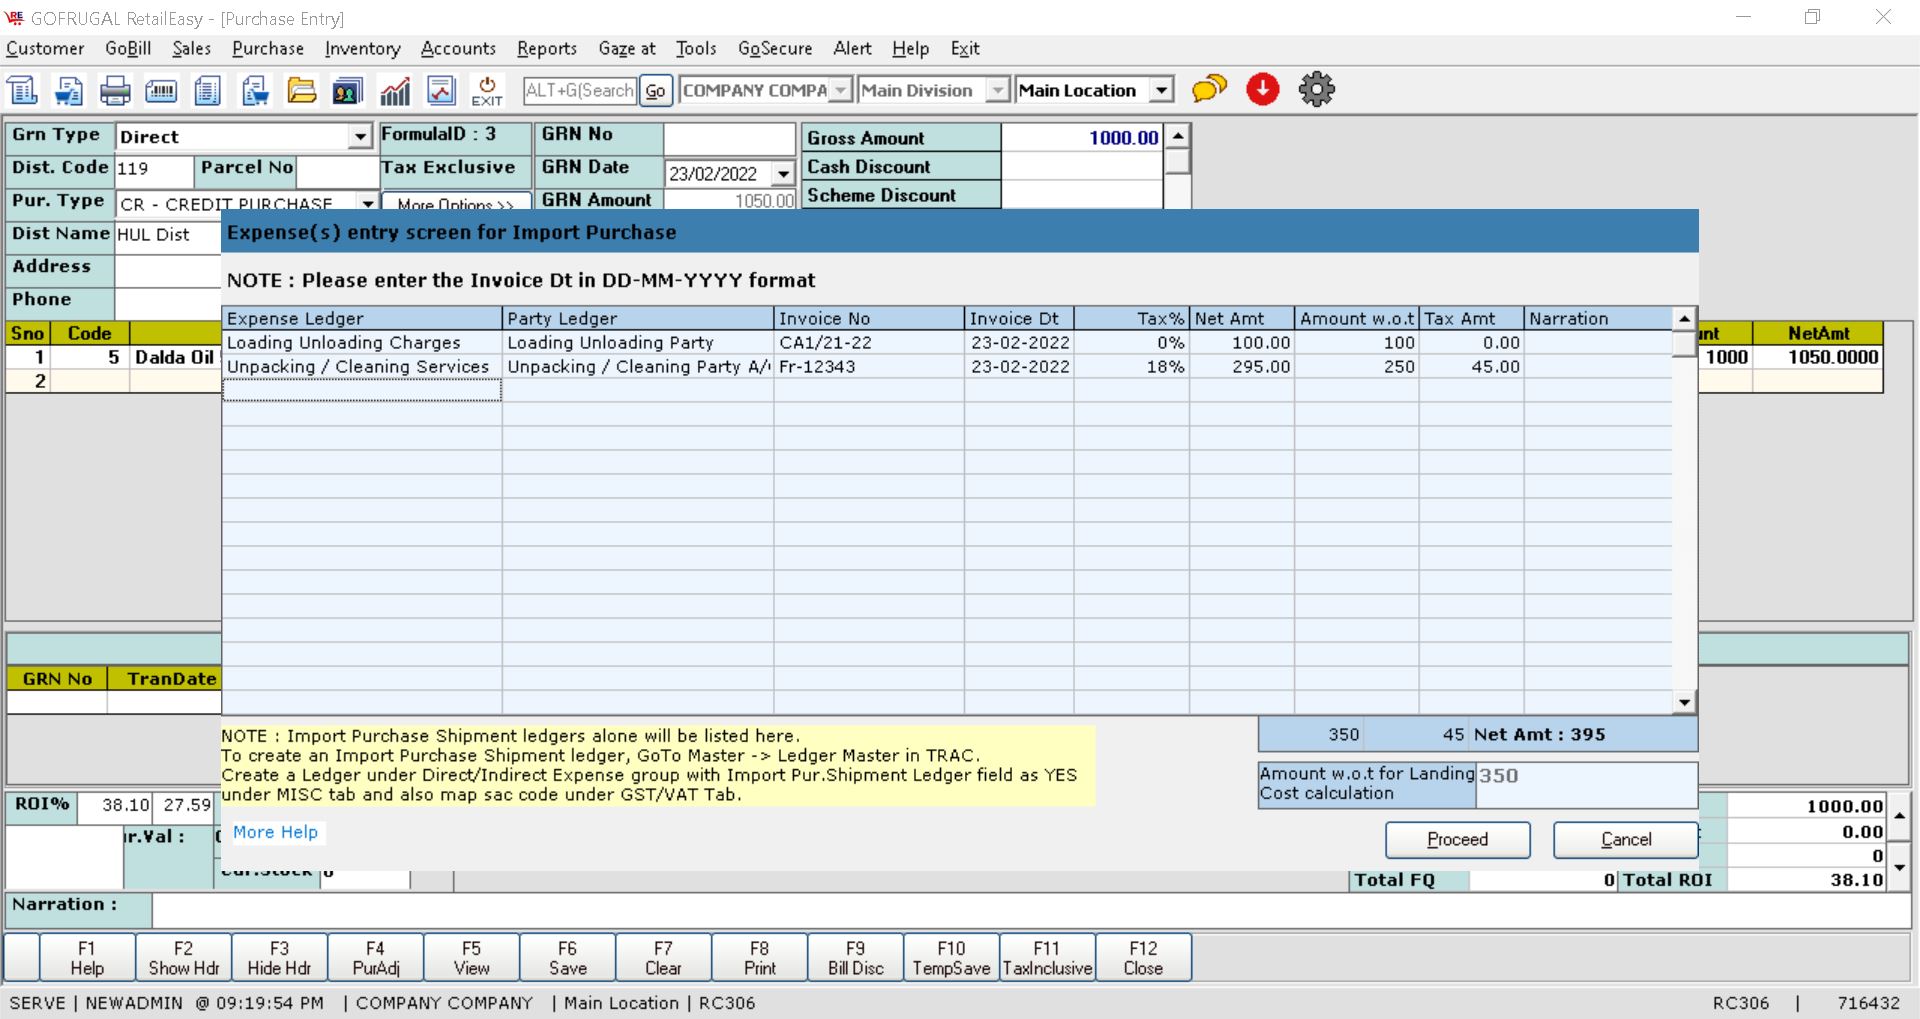Screen dimensions: 1920x1019
Task: Click the printer icon in toolbar
Action: [x=115, y=91]
